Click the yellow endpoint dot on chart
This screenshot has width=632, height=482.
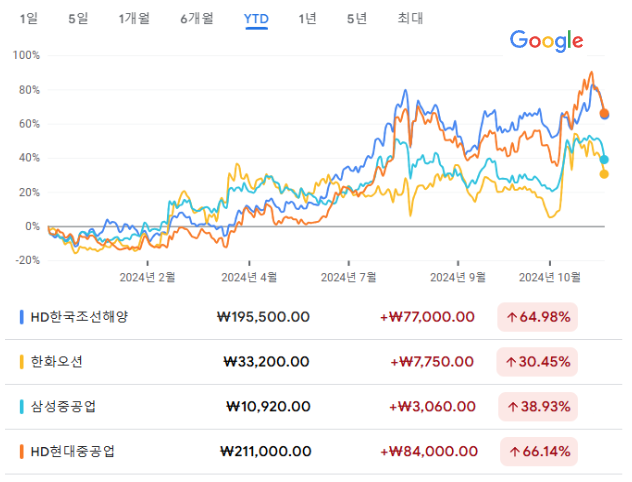click(x=604, y=174)
